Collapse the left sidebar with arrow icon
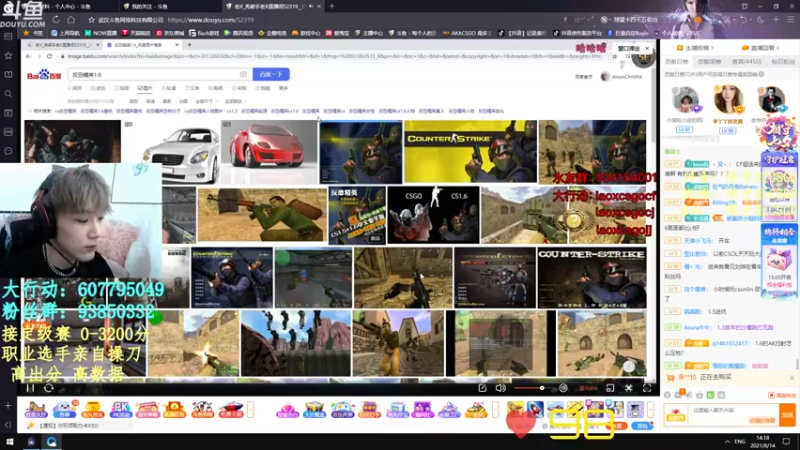800x450 pixels. [x=8, y=424]
